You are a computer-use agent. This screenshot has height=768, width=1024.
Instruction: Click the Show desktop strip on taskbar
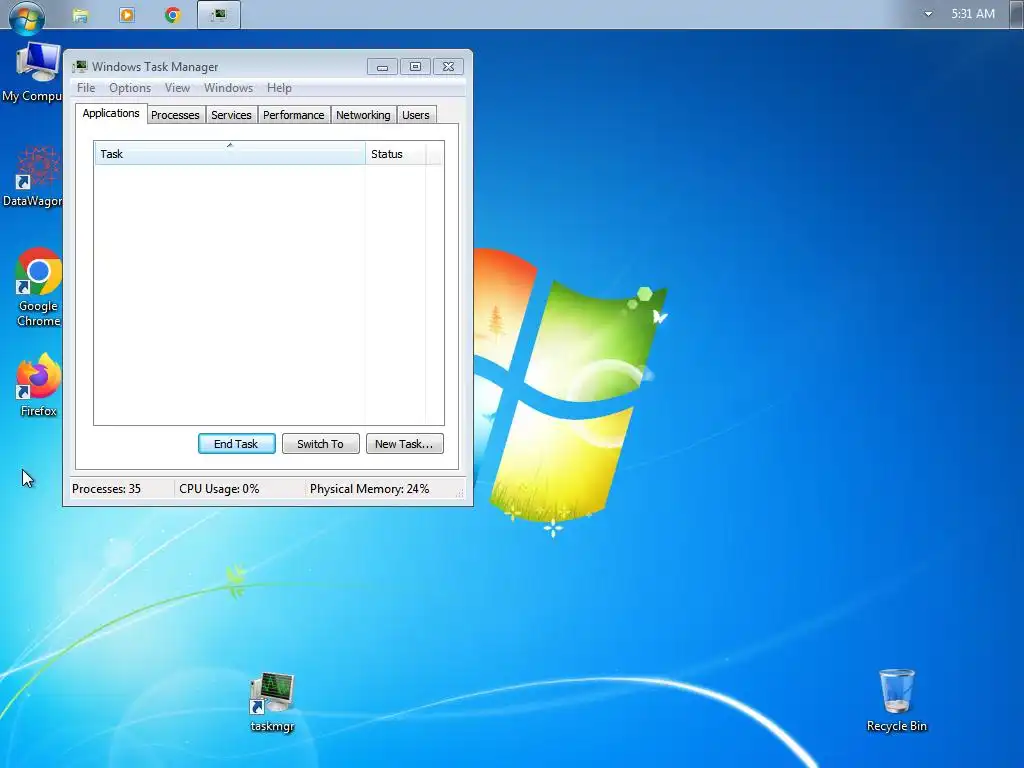click(x=1016, y=14)
